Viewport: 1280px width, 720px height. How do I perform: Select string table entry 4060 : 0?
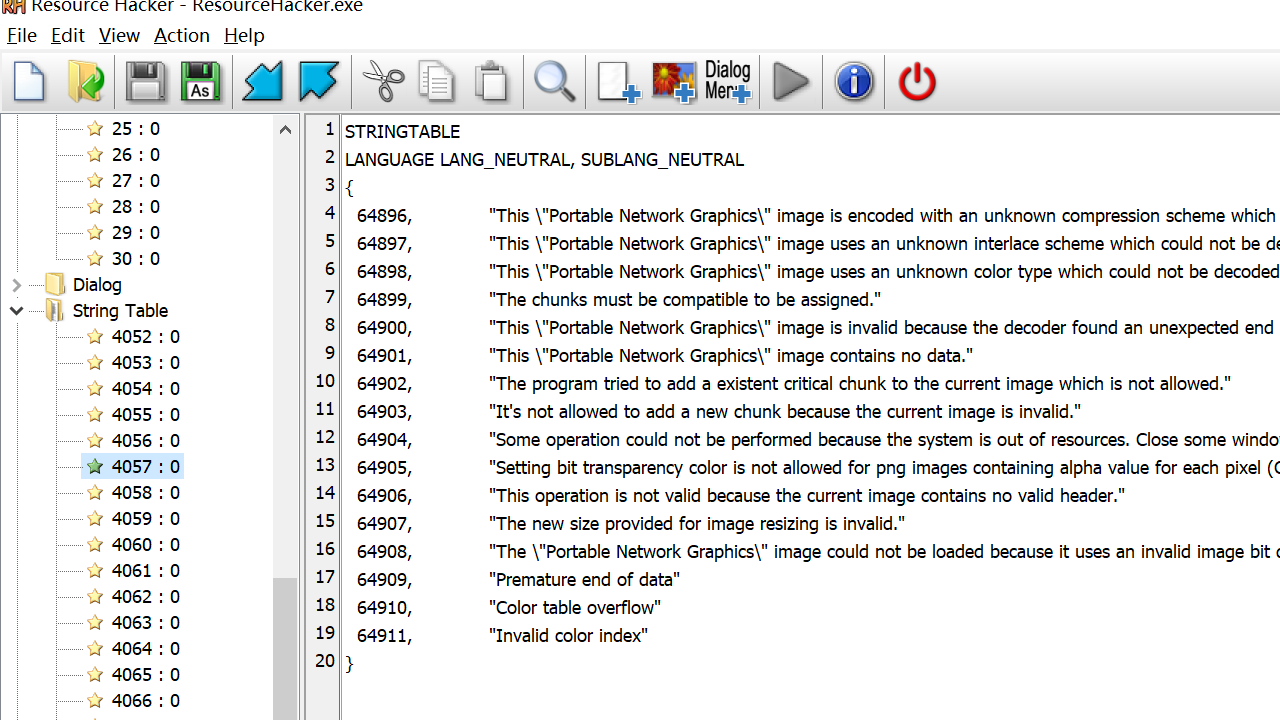pos(145,545)
